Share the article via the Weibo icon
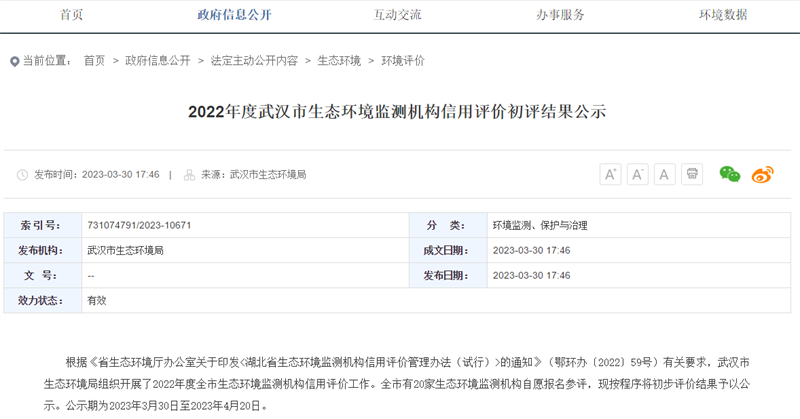Viewport: 800px width, 419px height. coord(762,175)
